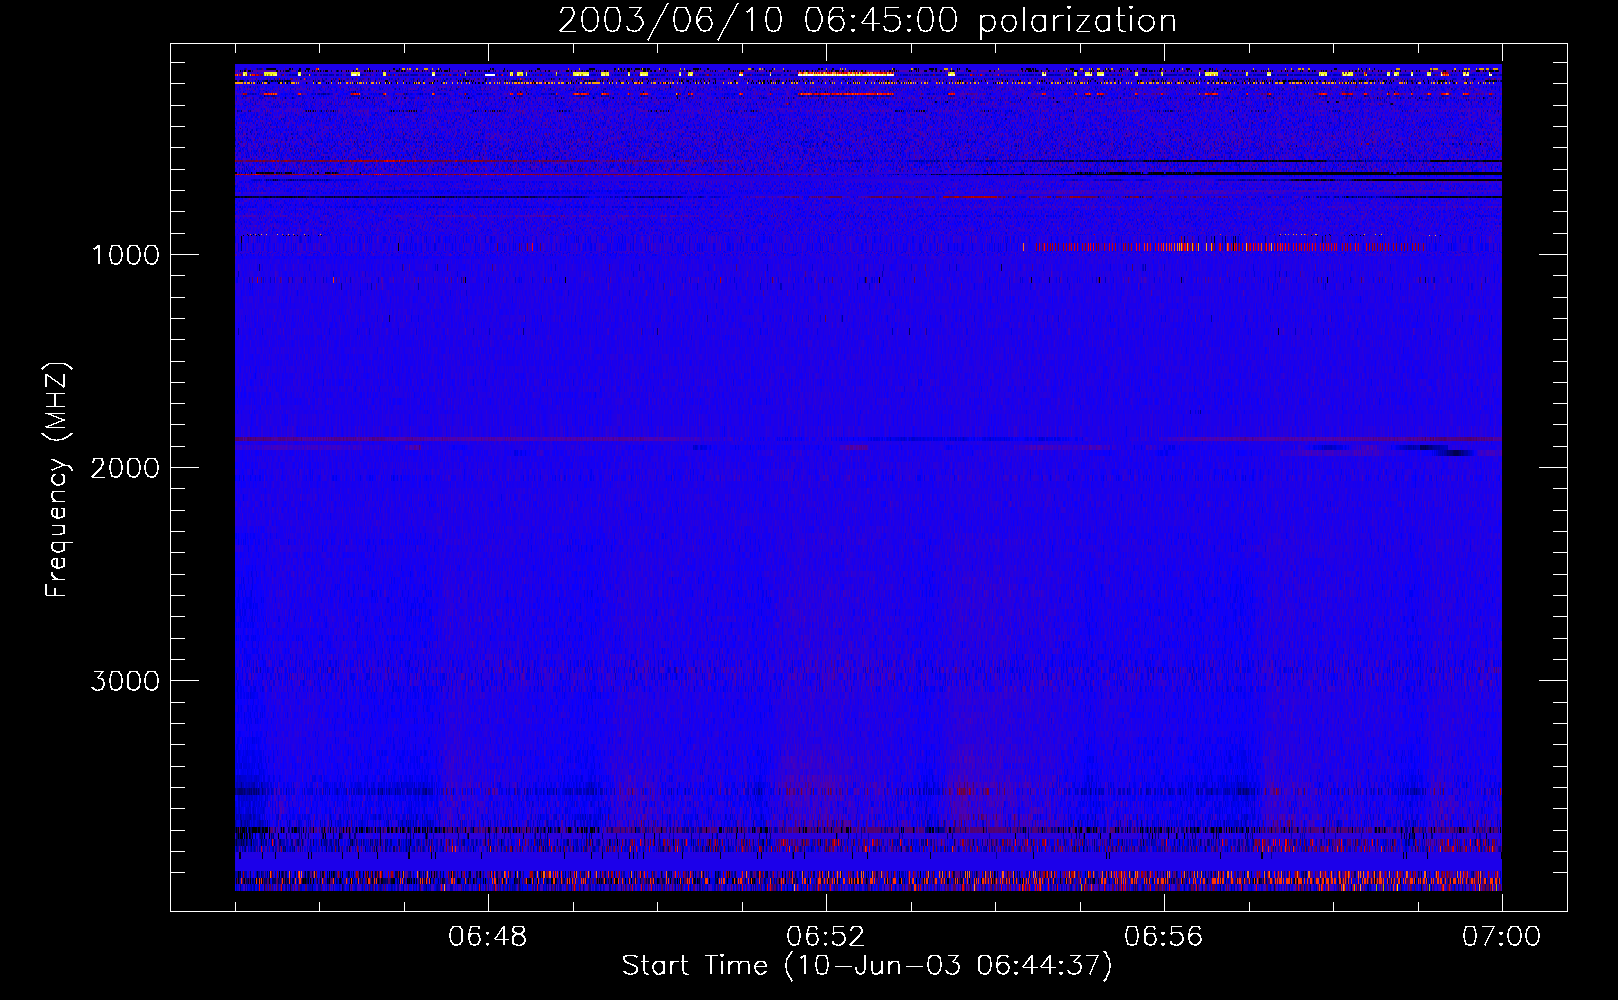The width and height of the screenshot is (1618, 1000).
Task: Click the "Frequency (MHZ)" axis label
Action: click(56, 480)
